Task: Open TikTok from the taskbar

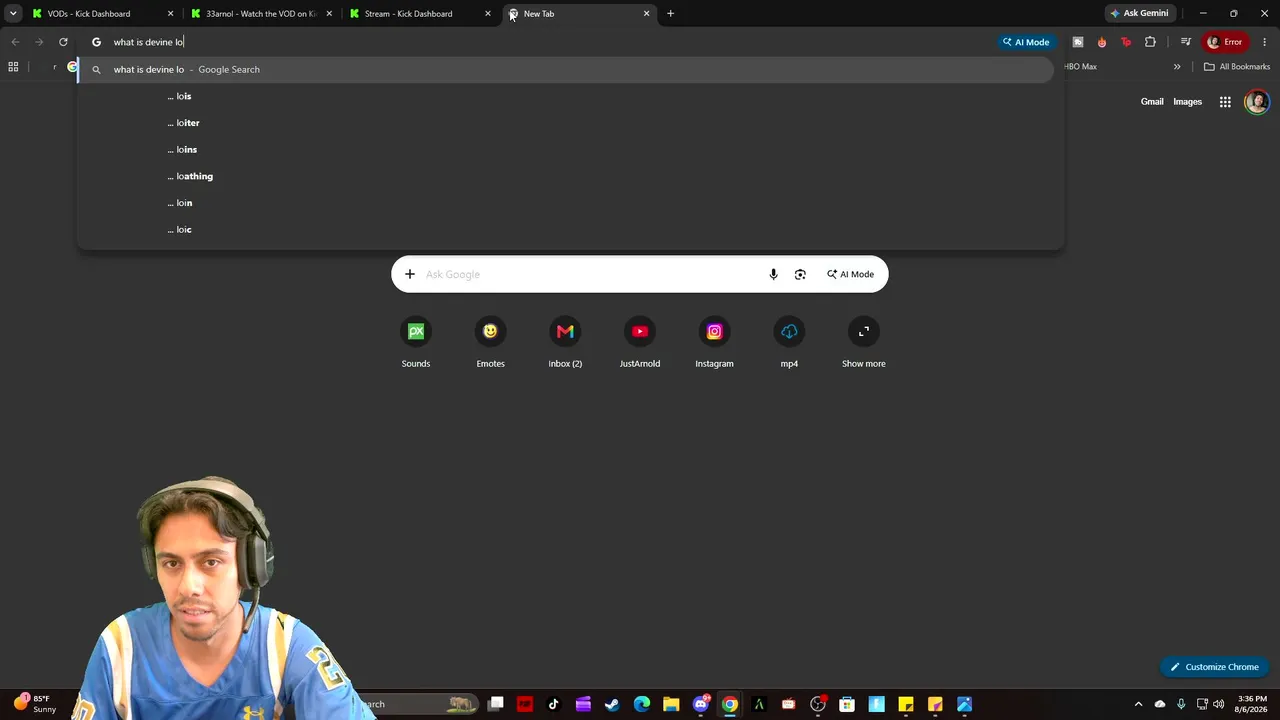Action: coord(554,704)
